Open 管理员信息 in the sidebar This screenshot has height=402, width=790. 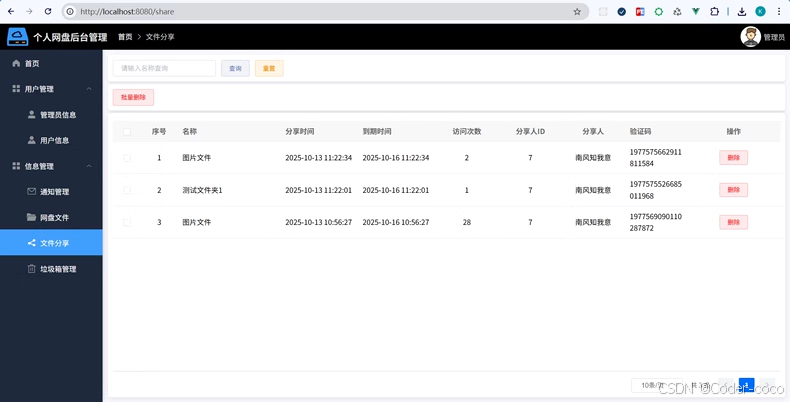(51, 114)
